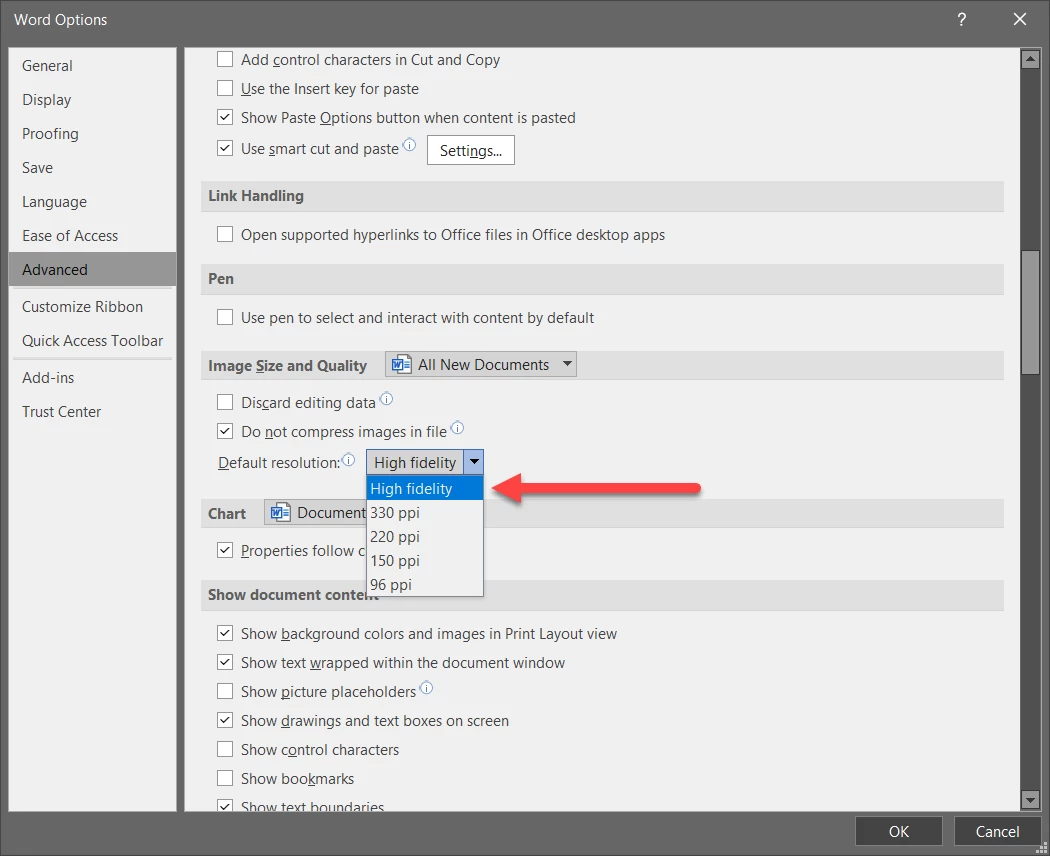The height and width of the screenshot is (856, 1050).
Task: Uncheck Do not compress images in file
Action: pyautogui.click(x=225, y=431)
